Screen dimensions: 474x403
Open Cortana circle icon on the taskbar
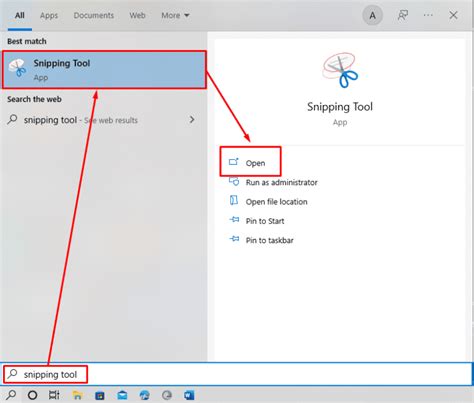(x=32, y=395)
